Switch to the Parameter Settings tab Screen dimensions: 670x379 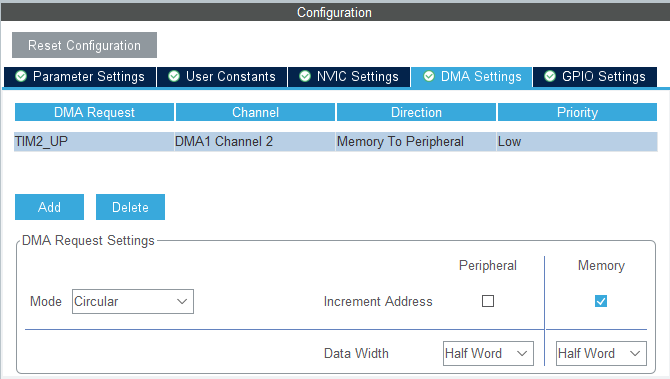(80, 77)
